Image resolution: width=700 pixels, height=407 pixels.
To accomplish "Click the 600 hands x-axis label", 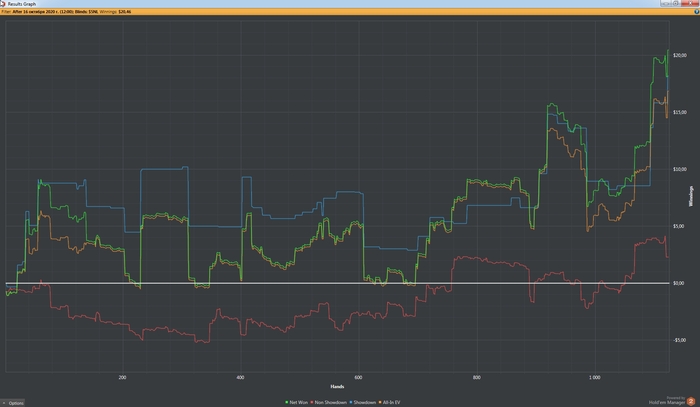I will point(358,378).
